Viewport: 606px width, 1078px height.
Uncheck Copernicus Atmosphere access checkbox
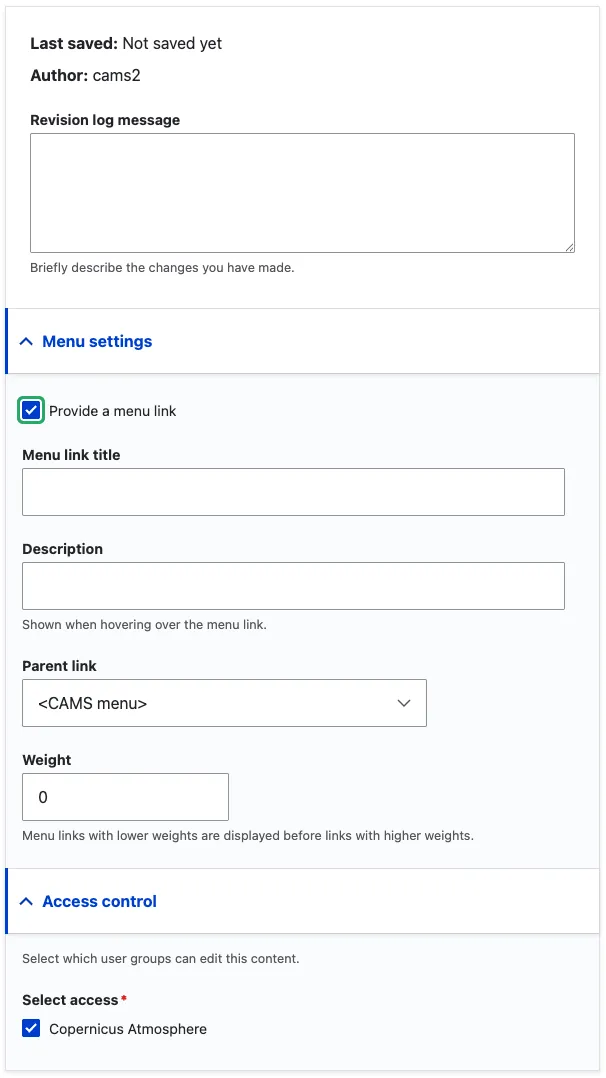coord(31,1028)
